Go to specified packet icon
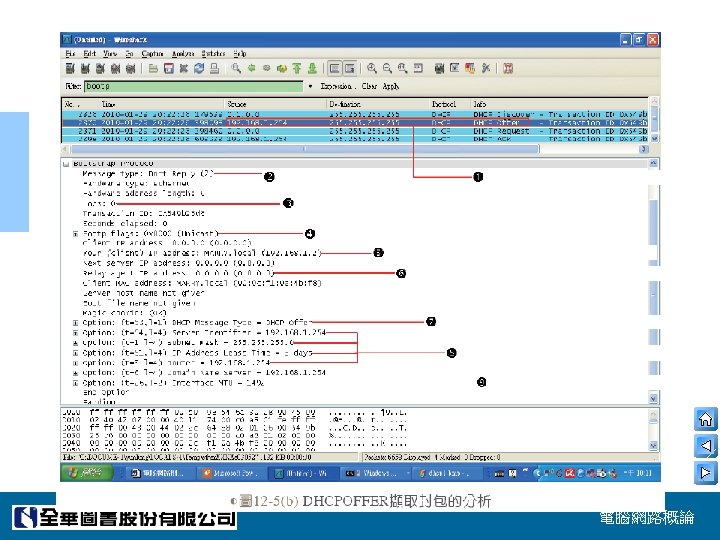 281,68
